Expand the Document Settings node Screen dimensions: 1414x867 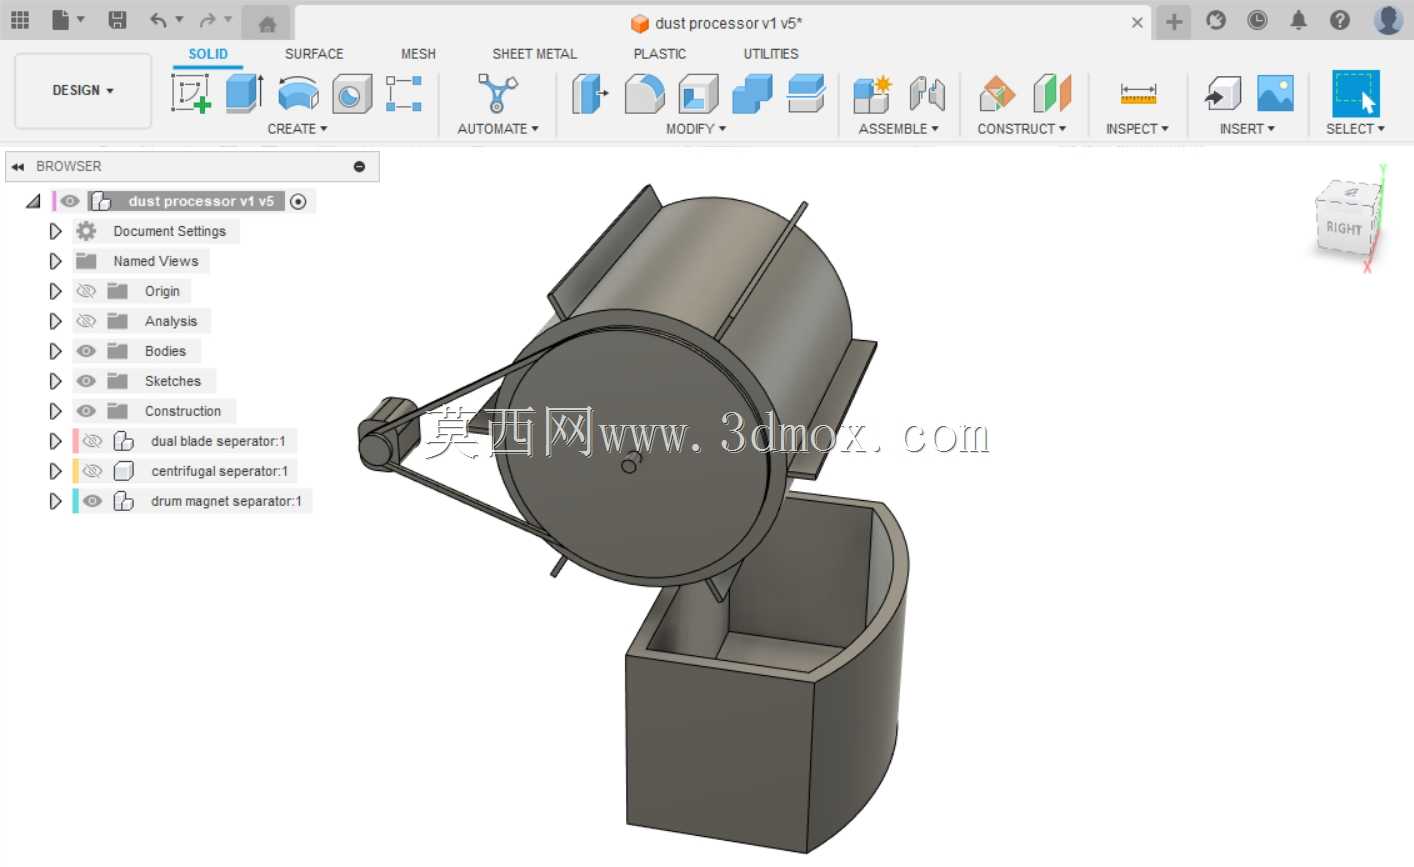pos(55,231)
